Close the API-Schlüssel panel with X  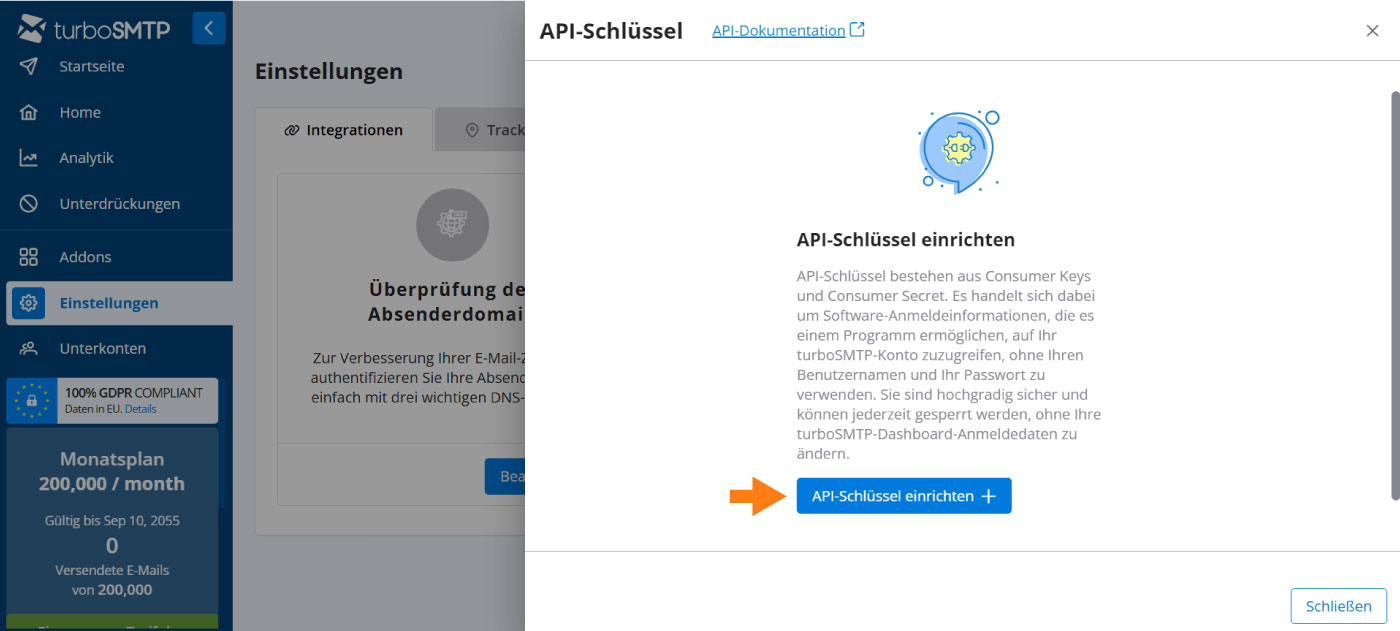pos(1372,31)
